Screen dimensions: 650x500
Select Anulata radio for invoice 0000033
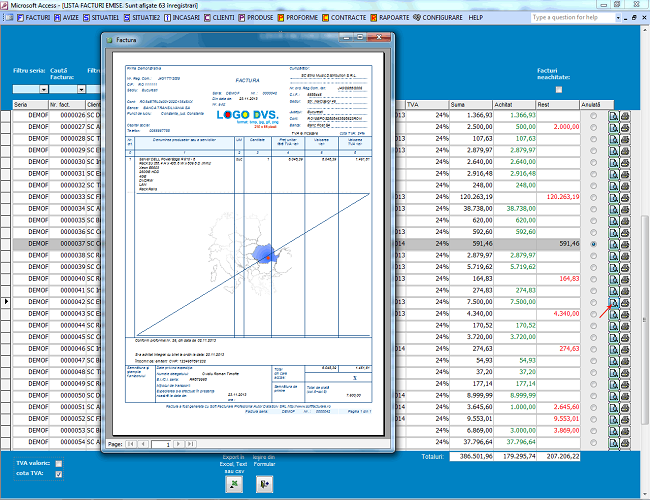(594, 198)
